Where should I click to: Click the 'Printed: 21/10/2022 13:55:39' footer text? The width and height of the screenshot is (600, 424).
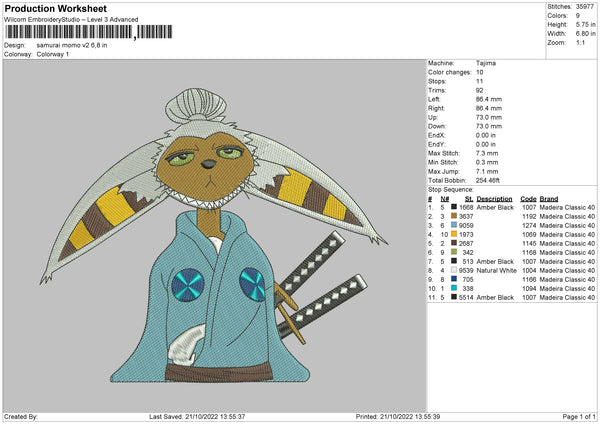tap(398, 416)
